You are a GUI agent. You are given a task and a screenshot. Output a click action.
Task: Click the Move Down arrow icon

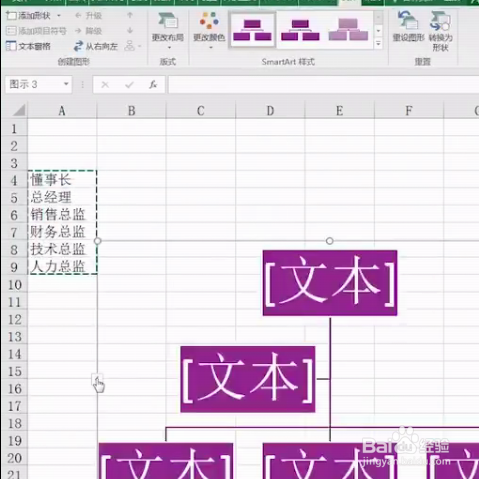tap(130, 31)
